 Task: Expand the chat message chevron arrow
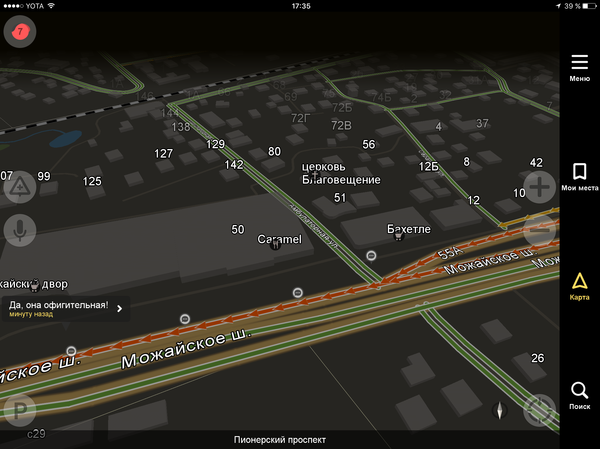(119, 308)
